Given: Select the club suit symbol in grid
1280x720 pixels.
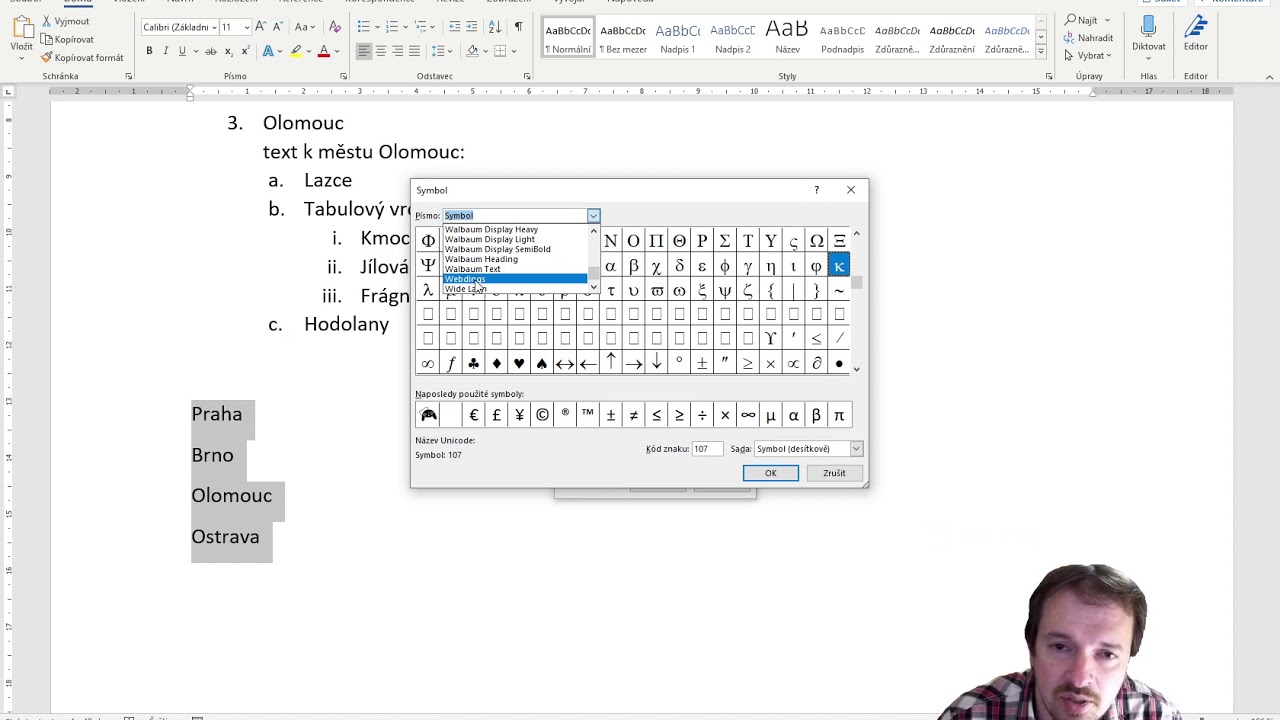Looking at the screenshot, I should coord(473,363).
